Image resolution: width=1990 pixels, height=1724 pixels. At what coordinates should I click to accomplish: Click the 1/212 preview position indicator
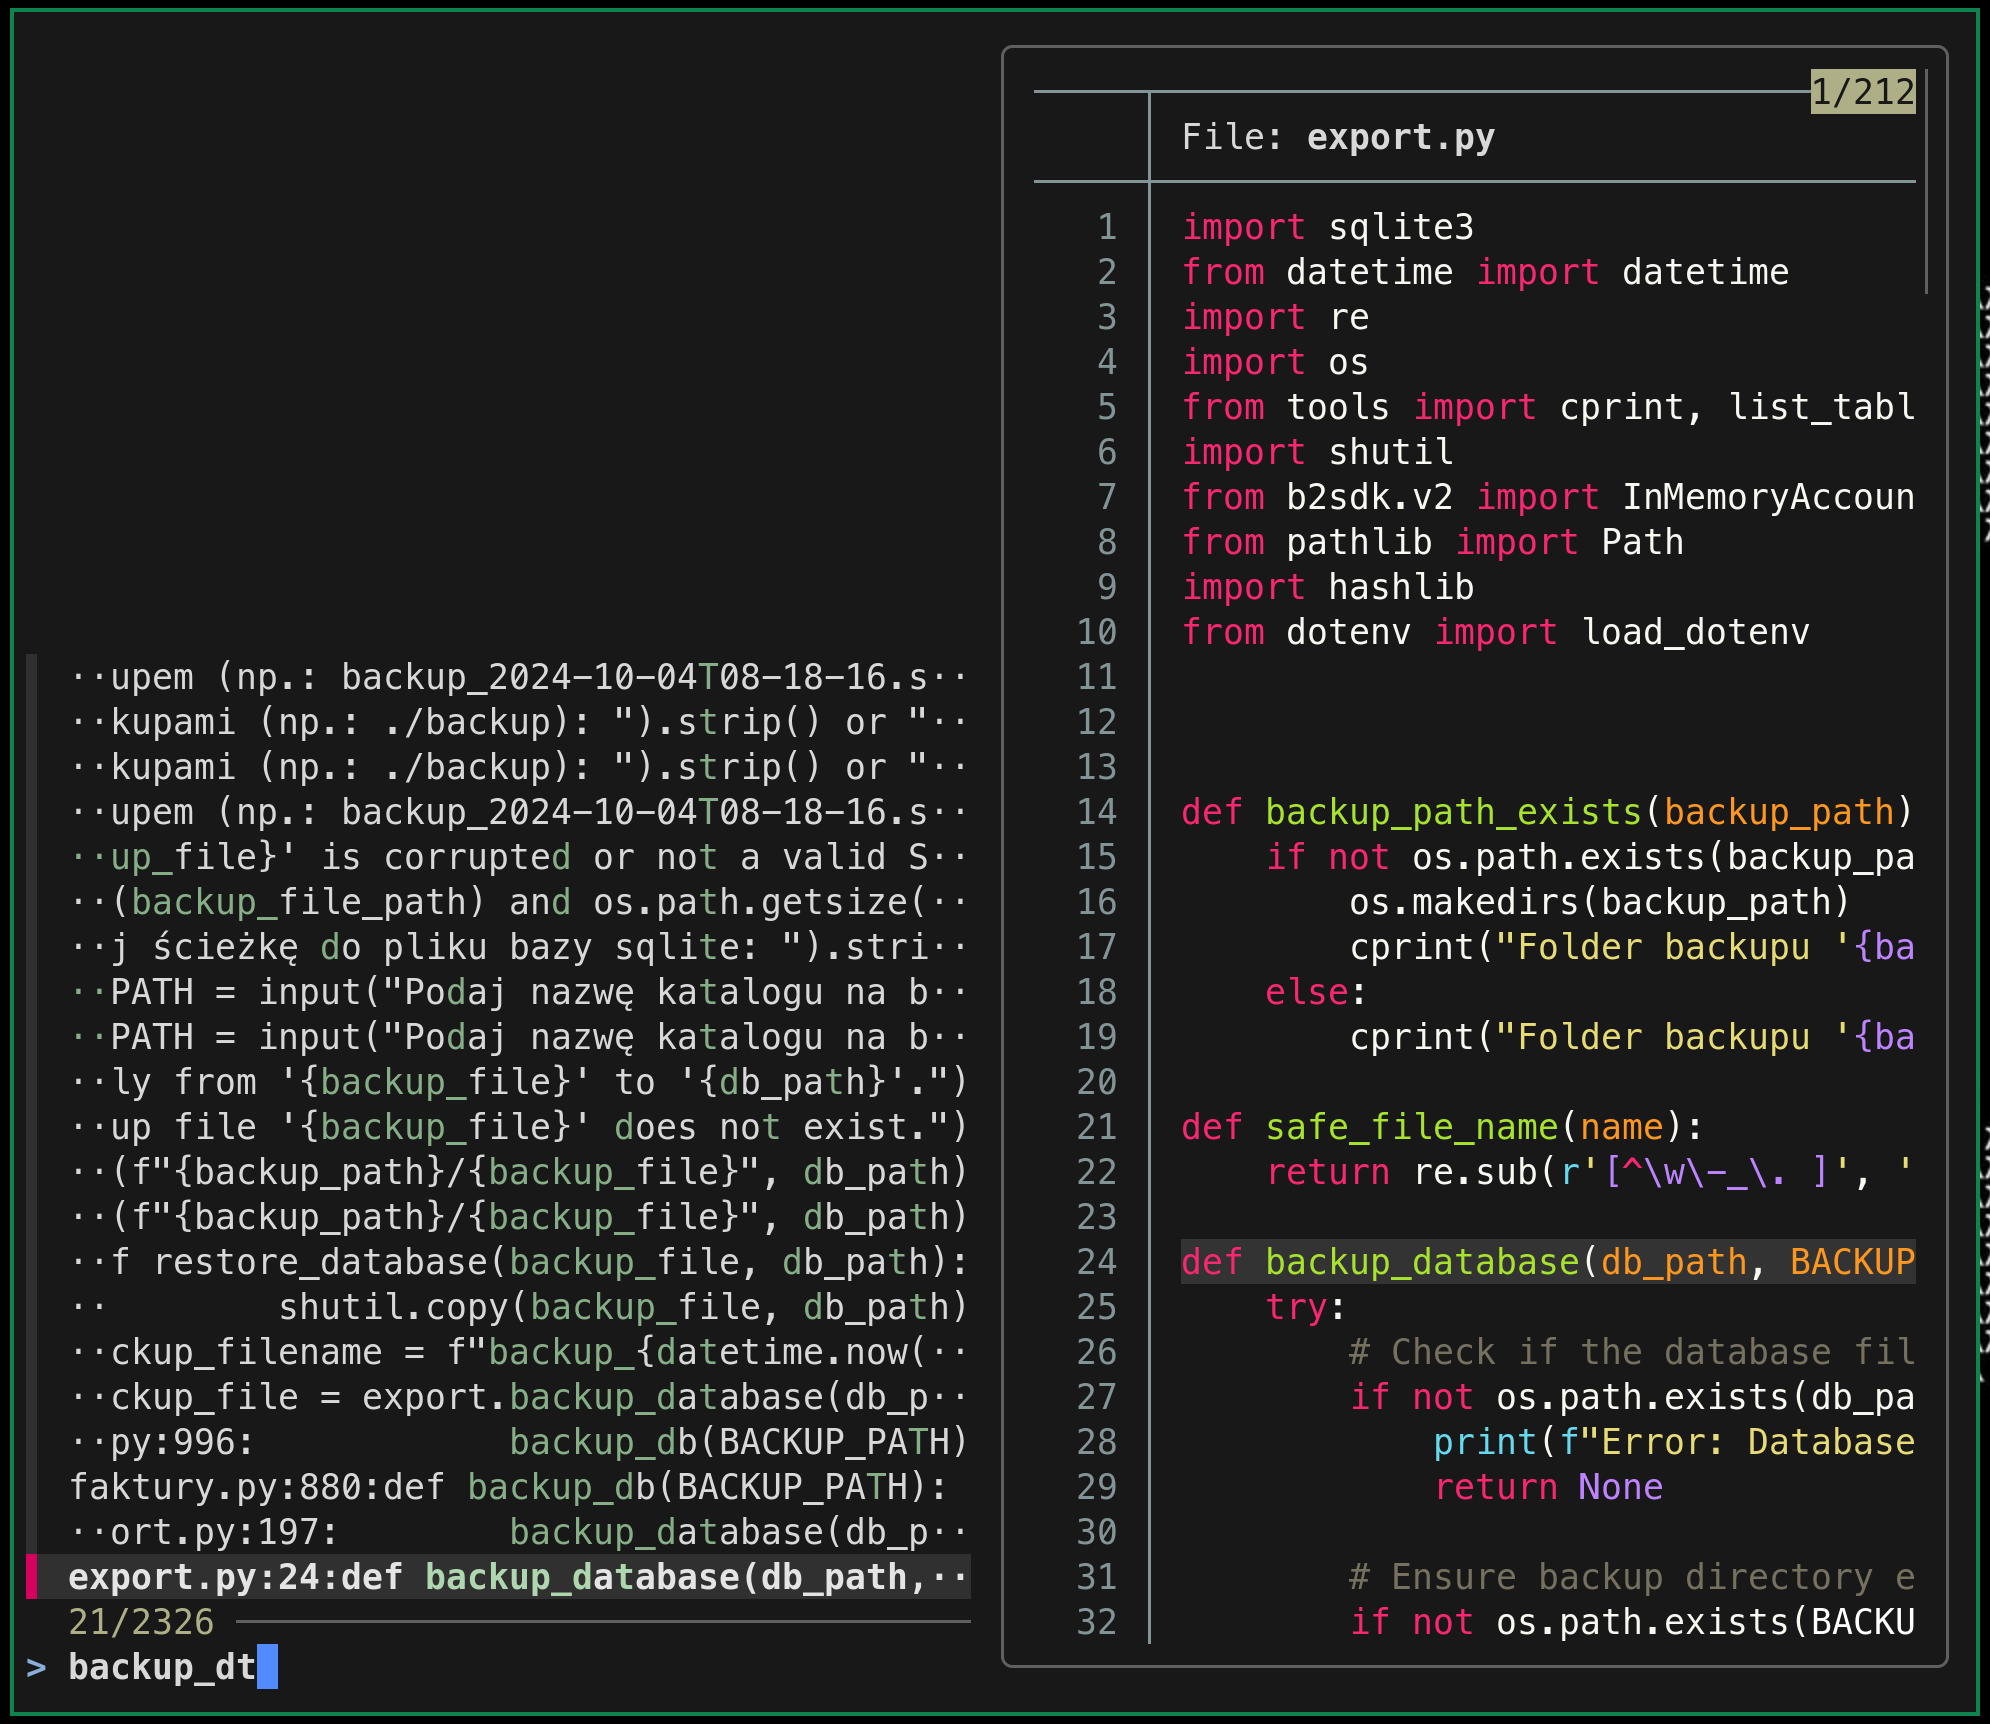(x=1862, y=92)
